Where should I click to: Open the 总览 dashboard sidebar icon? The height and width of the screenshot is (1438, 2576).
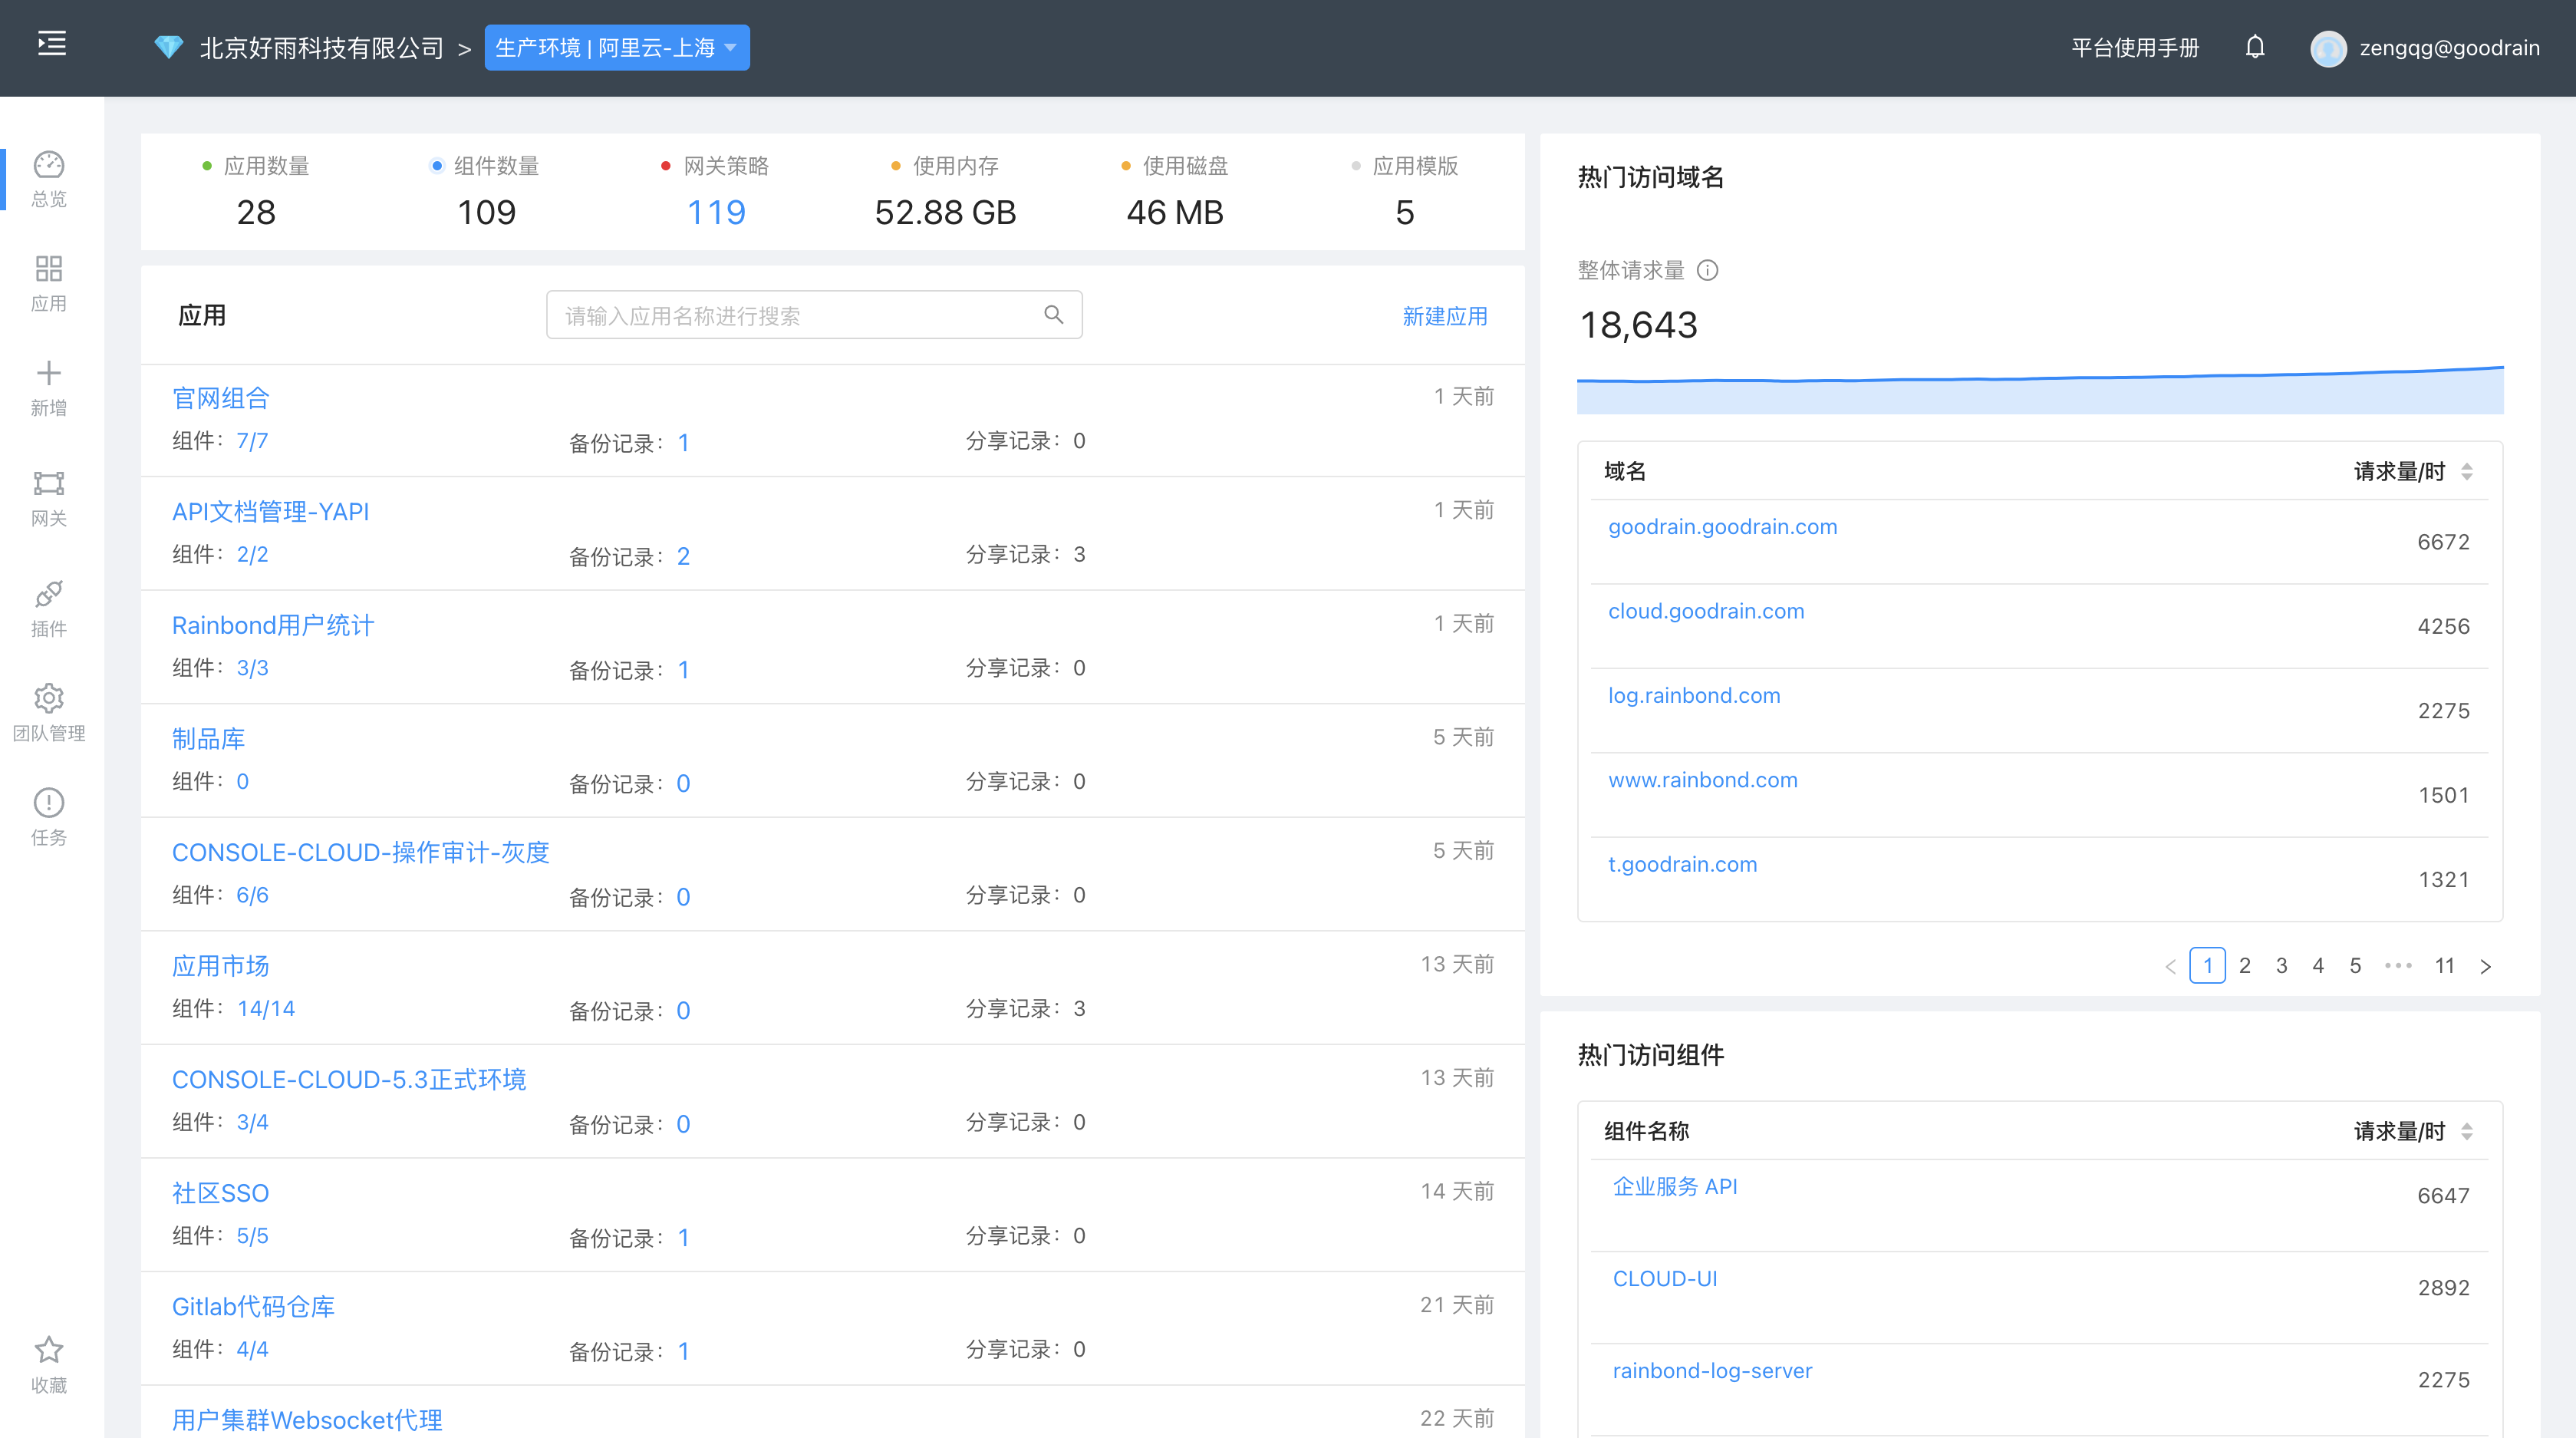click(48, 165)
